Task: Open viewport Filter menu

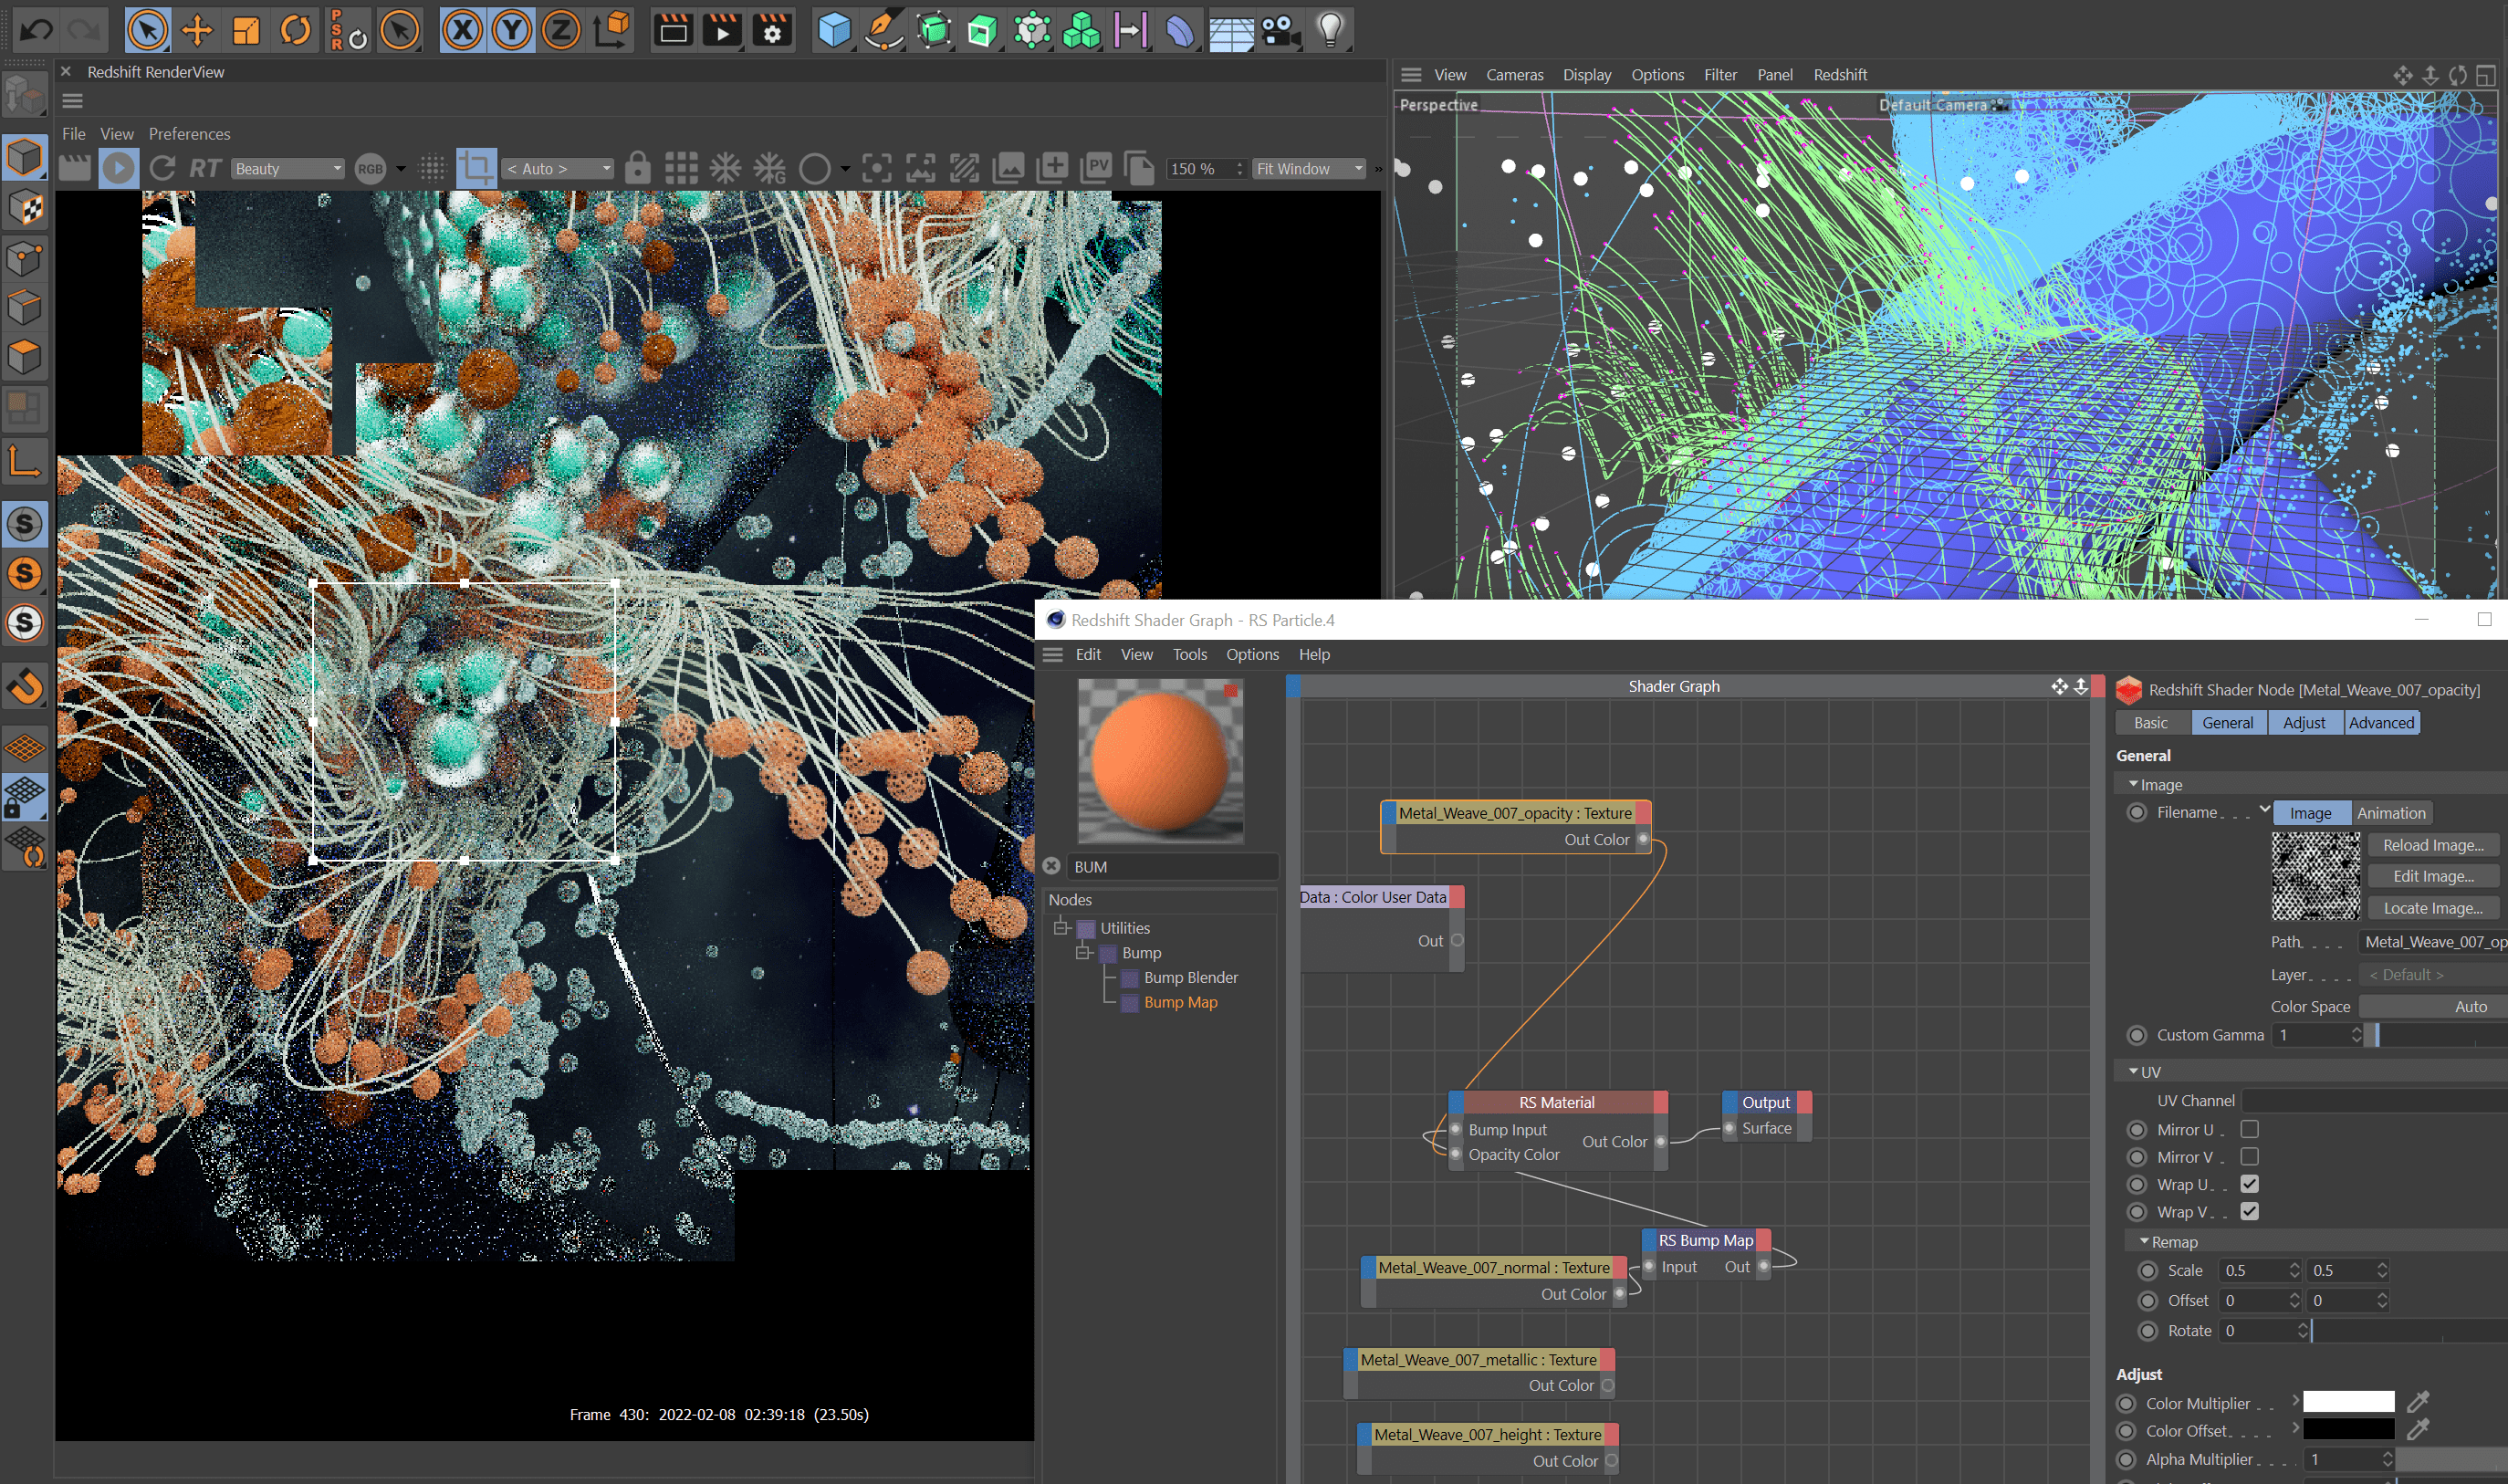Action: point(1720,75)
